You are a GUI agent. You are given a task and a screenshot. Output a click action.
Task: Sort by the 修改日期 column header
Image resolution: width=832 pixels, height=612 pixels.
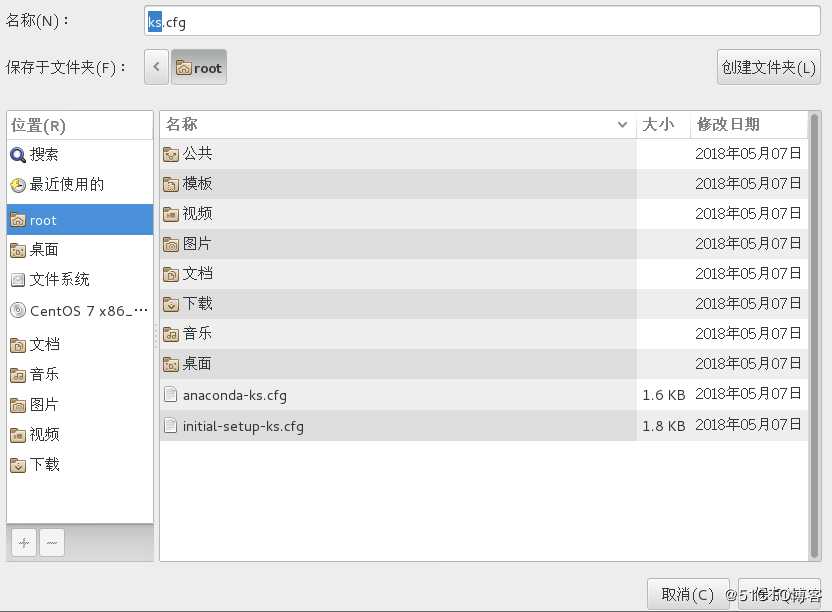(x=749, y=125)
